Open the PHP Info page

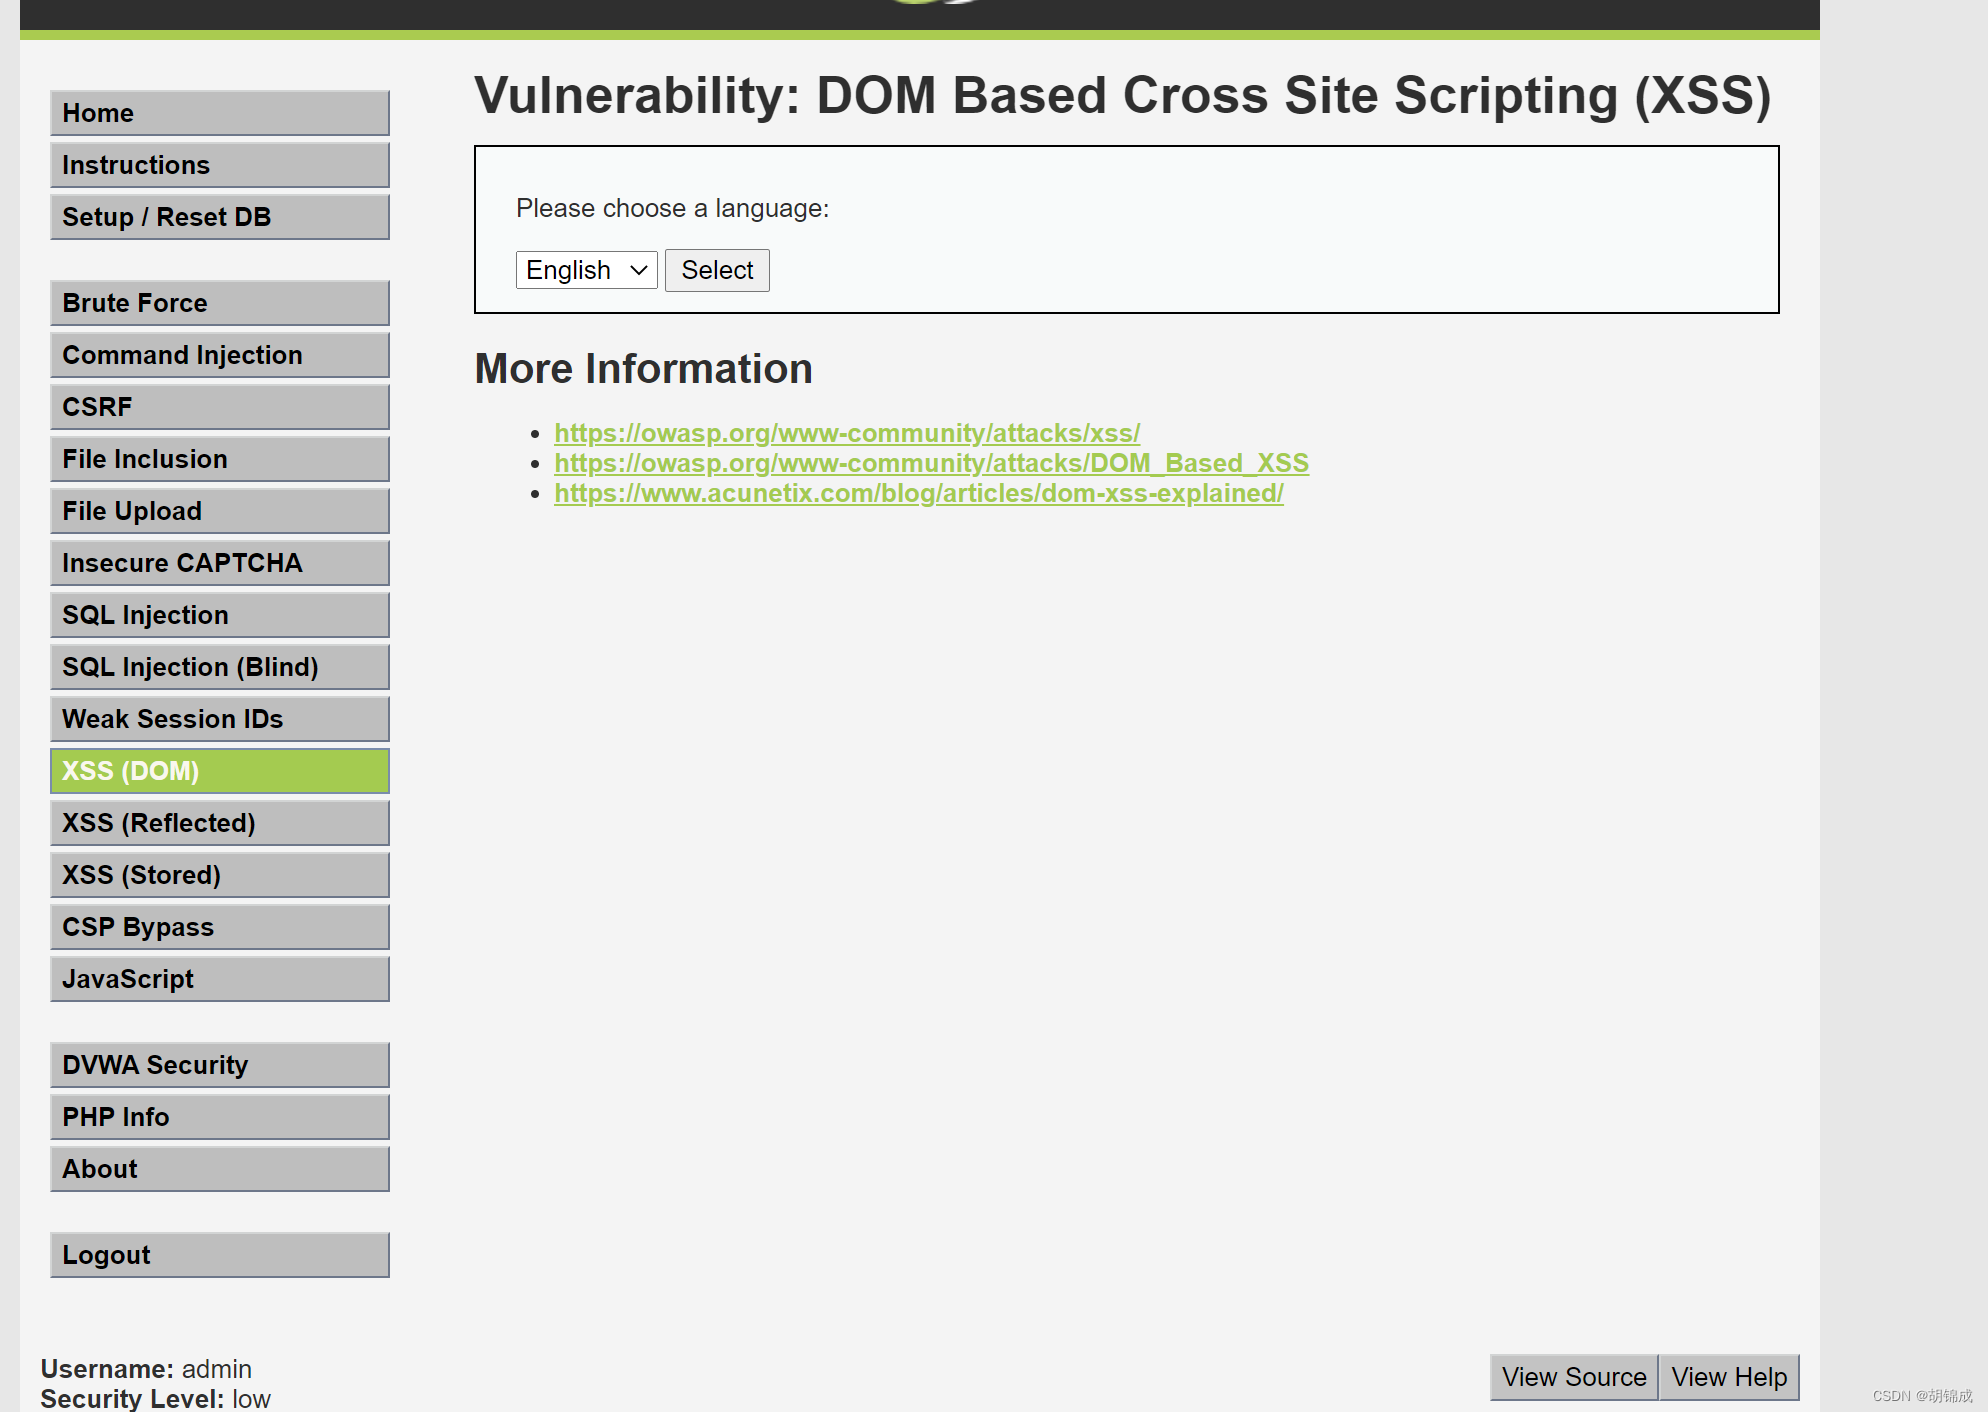220,1117
